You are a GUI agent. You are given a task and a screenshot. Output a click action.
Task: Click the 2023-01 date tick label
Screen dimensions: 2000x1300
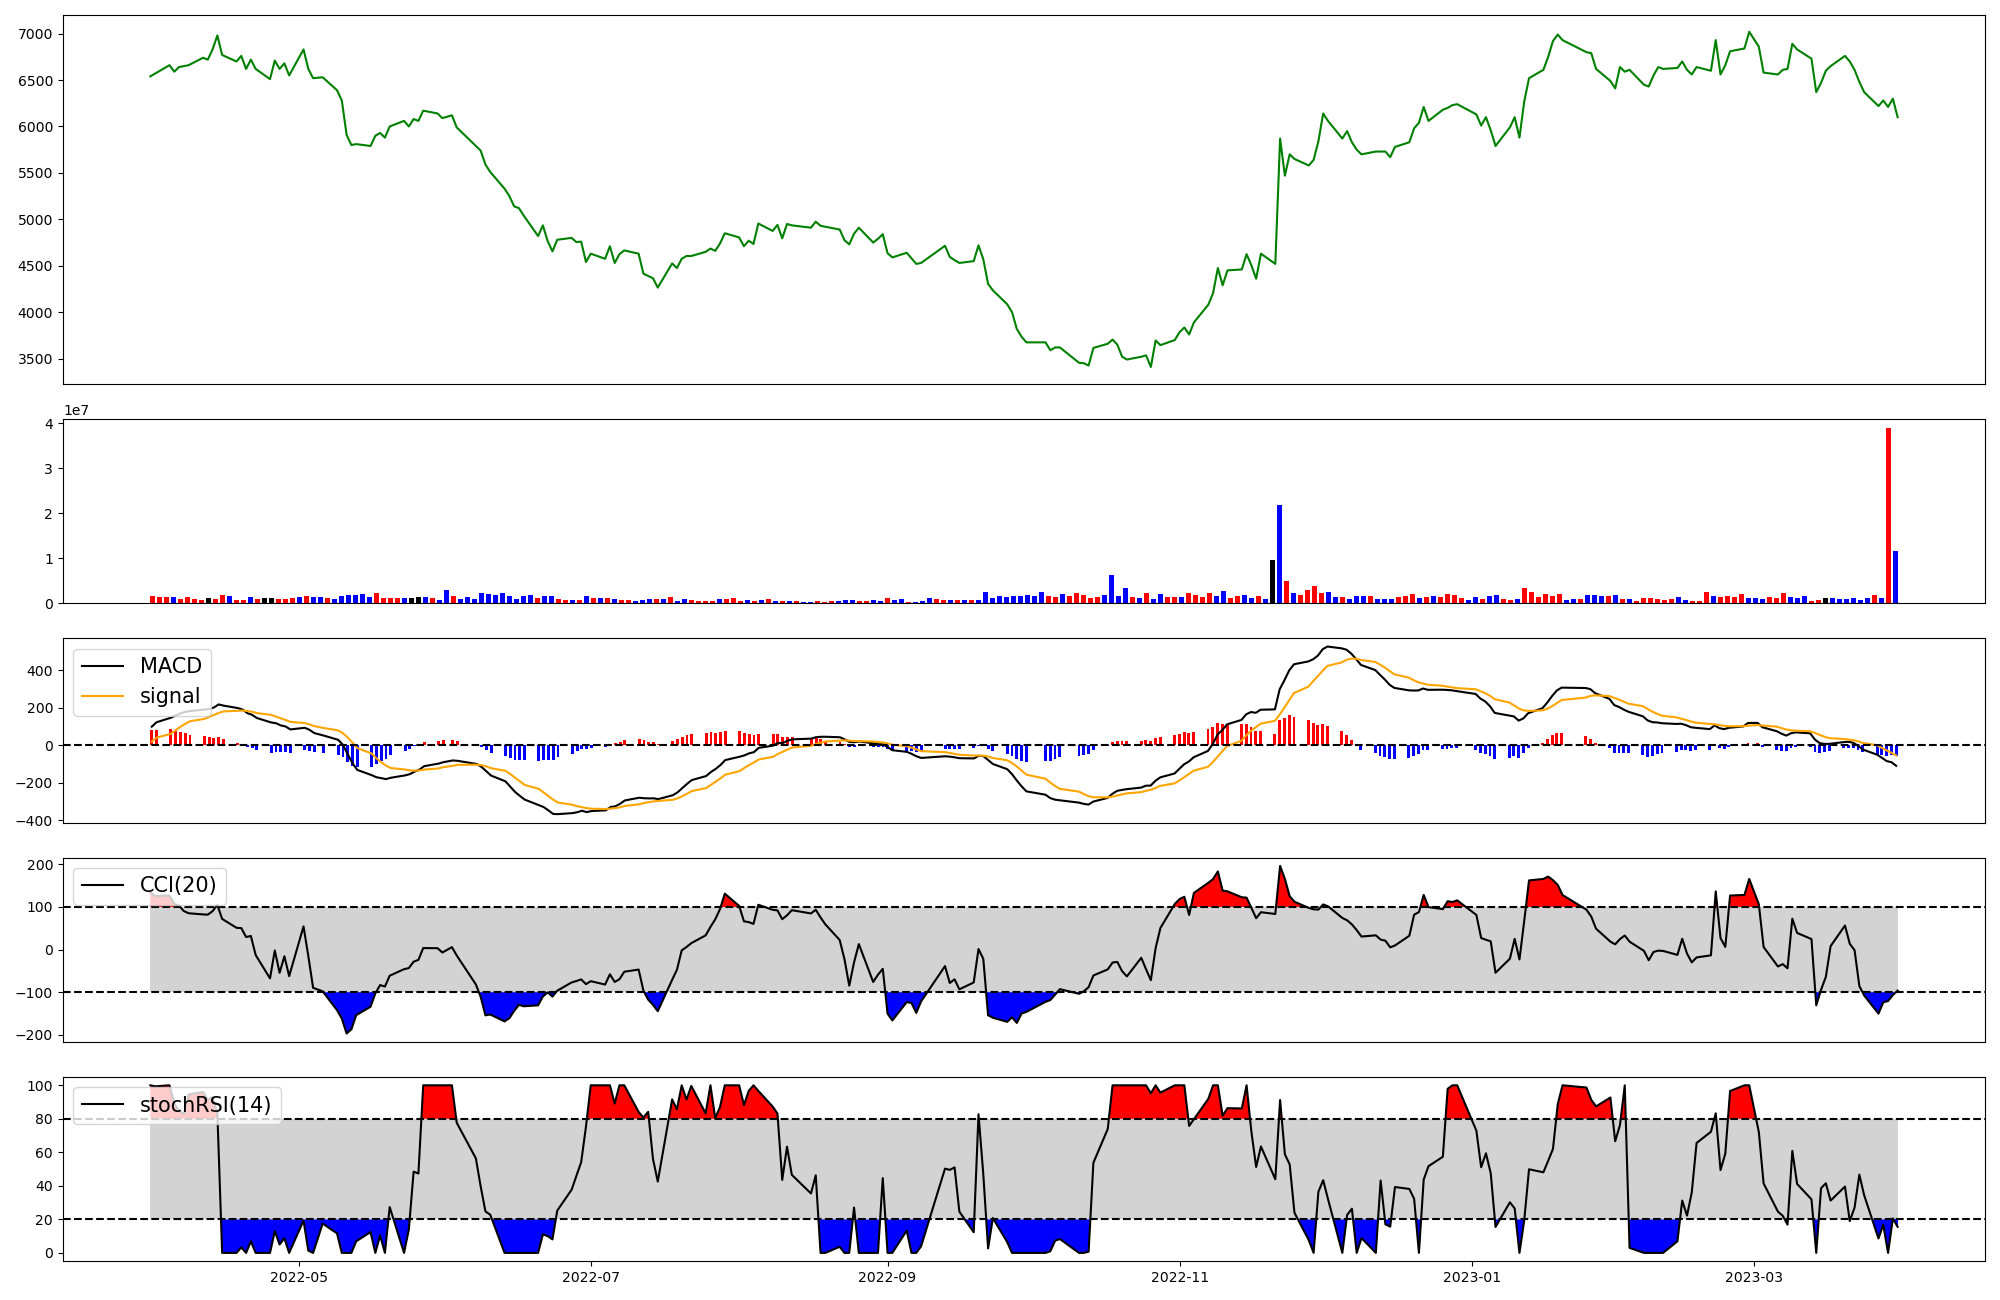[1472, 1277]
